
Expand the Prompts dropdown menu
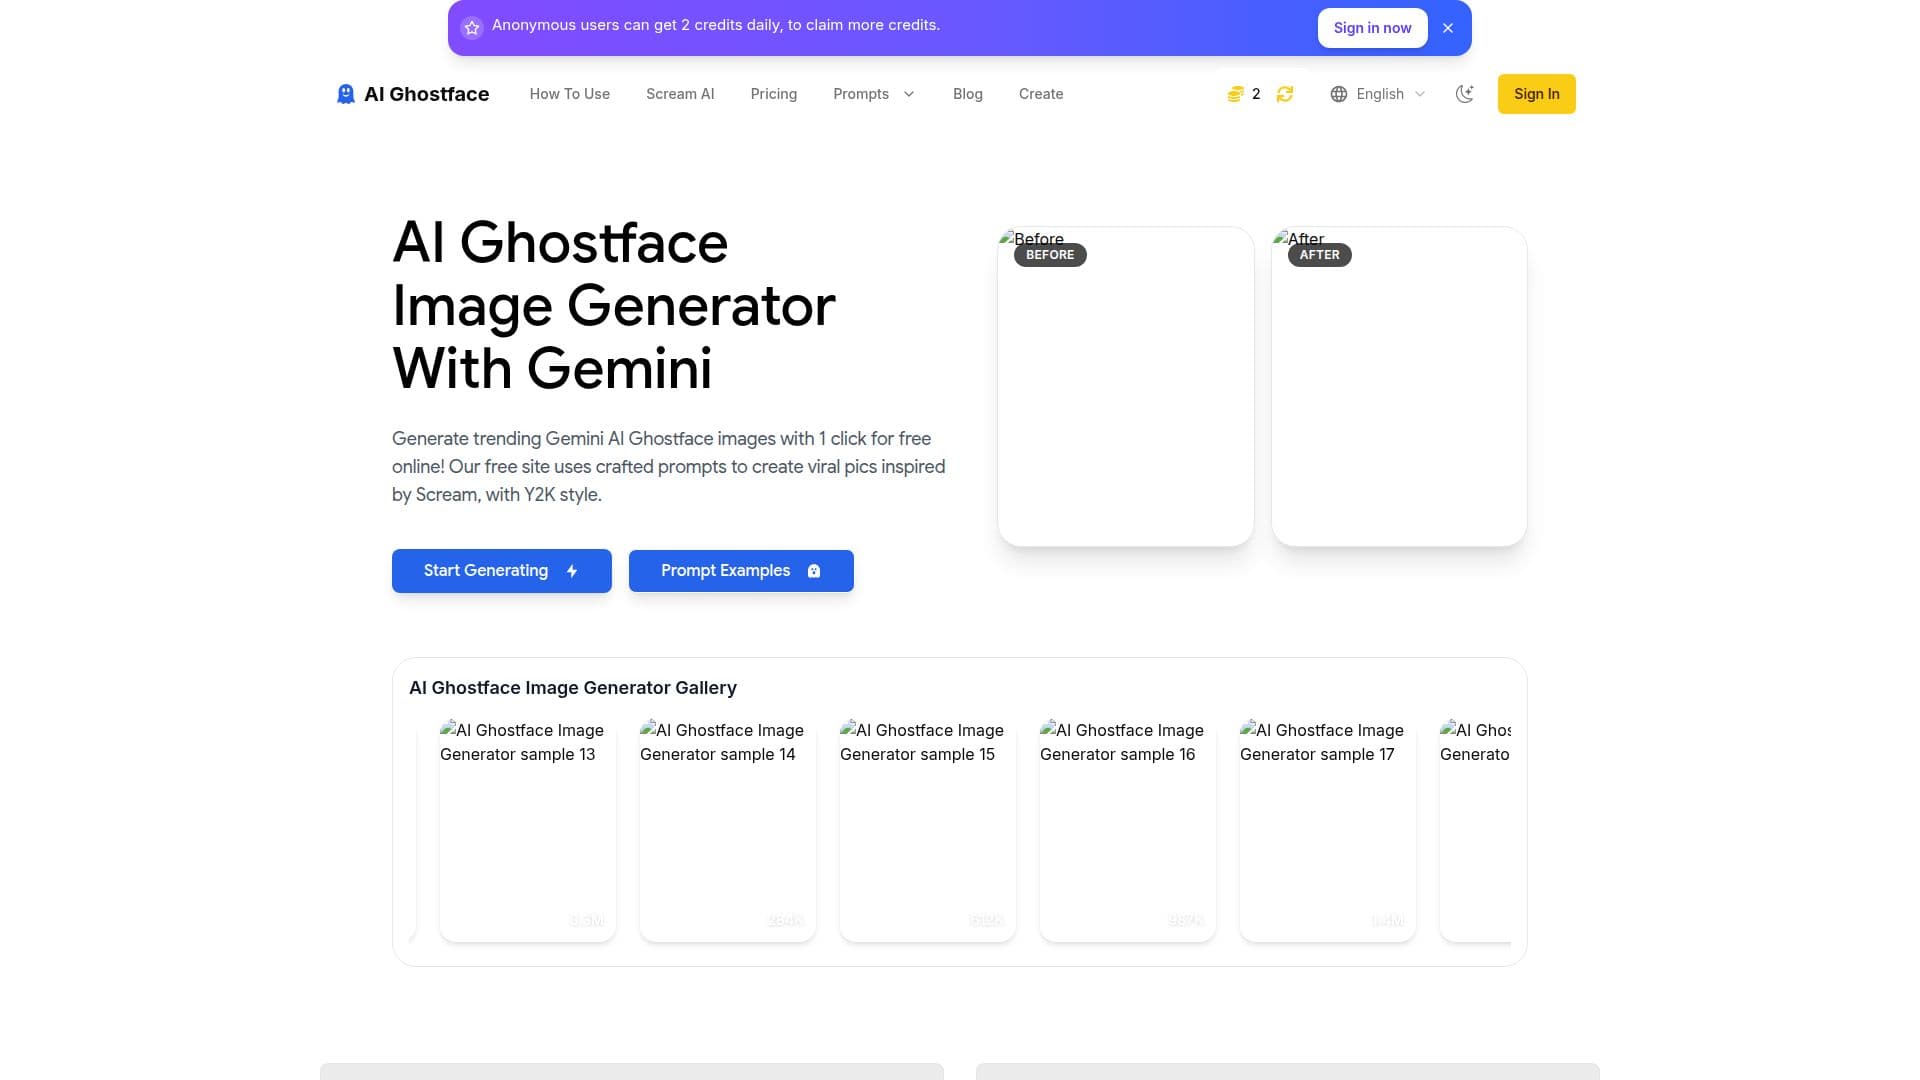(873, 94)
